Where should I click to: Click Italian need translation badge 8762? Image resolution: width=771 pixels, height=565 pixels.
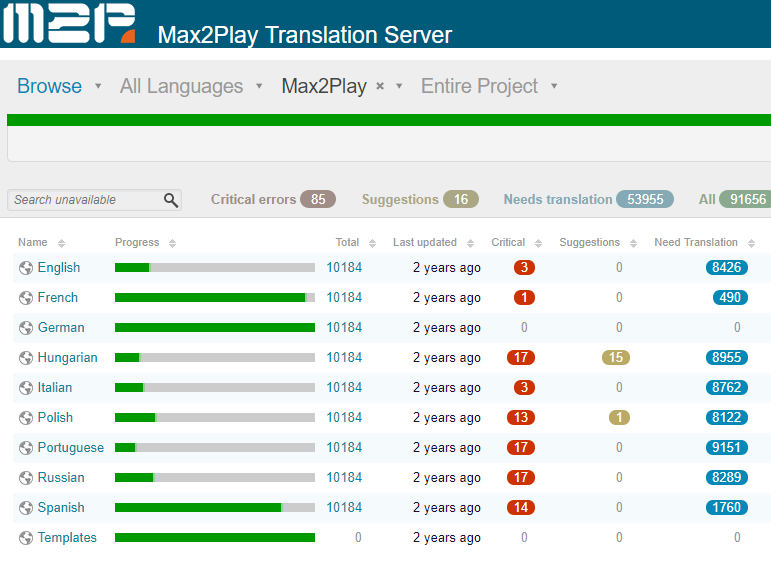tap(727, 387)
